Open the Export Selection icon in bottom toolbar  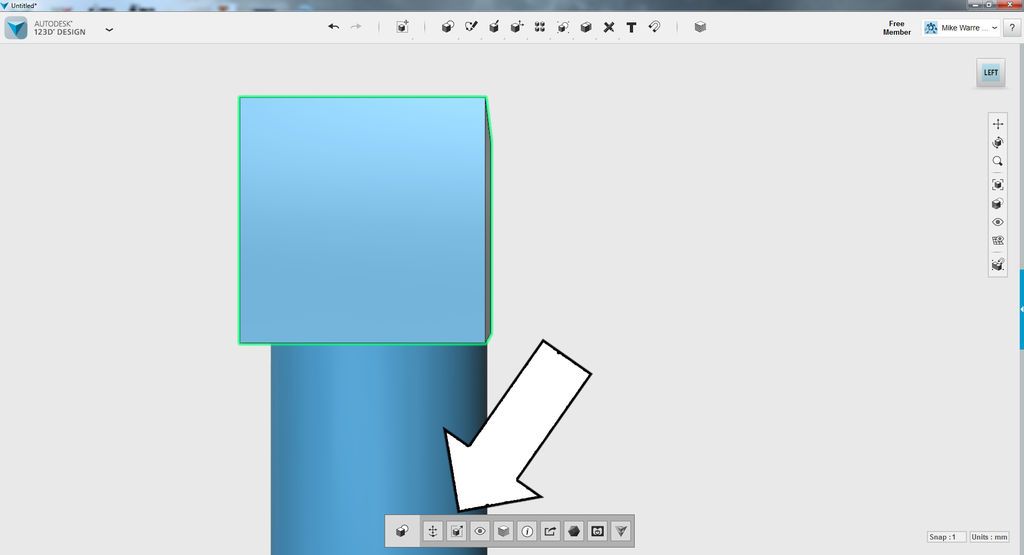[550, 531]
